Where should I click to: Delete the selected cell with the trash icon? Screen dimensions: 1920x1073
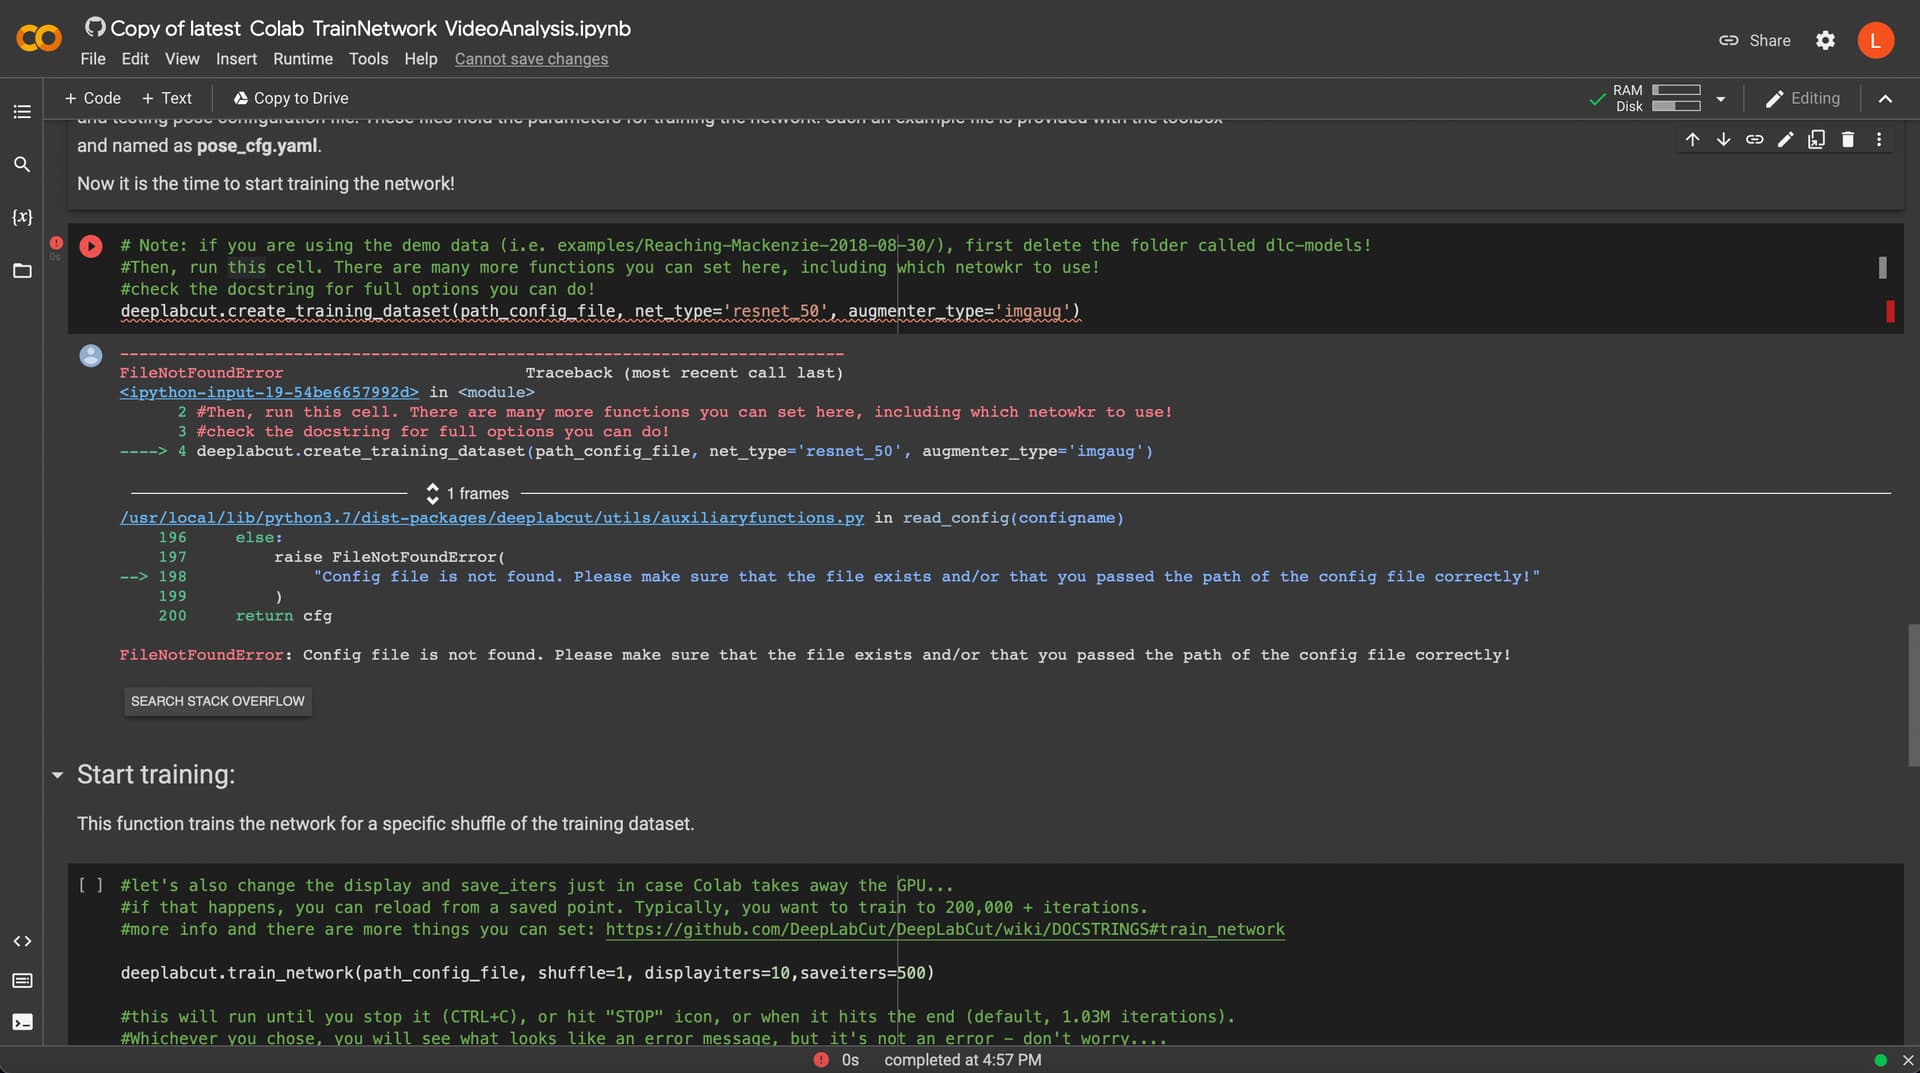click(x=1848, y=139)
